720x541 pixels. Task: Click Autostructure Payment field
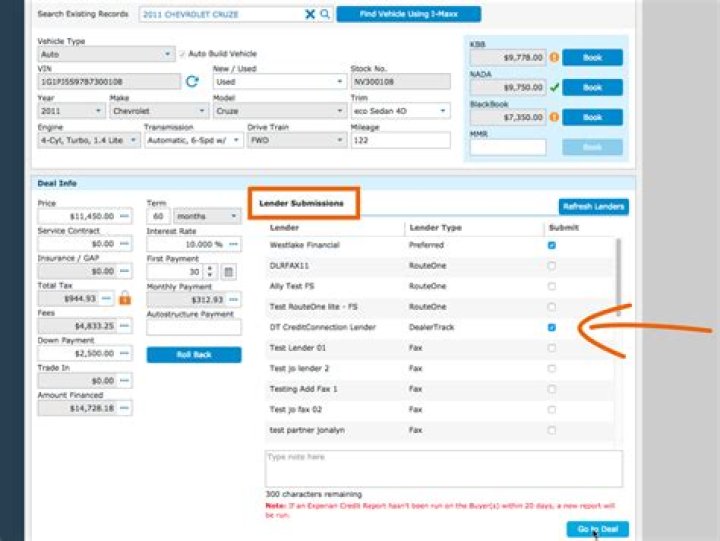(x=194, y=327)
